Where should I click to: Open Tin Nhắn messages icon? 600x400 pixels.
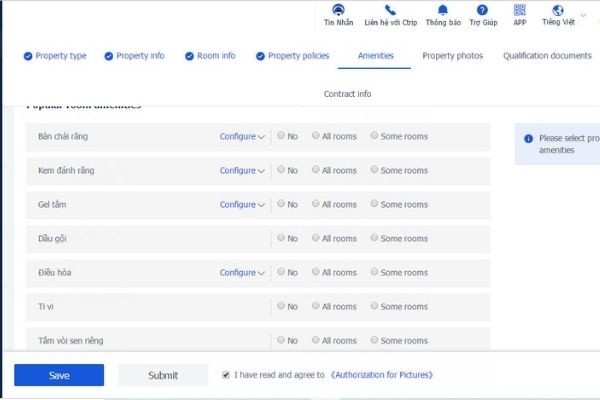click(338, 10)
